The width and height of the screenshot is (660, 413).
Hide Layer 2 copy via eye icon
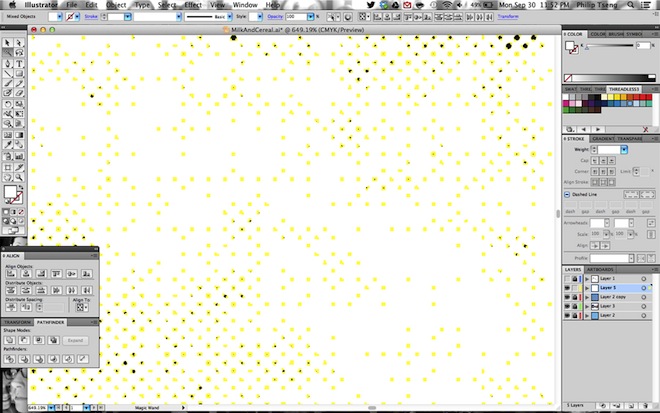567,297
